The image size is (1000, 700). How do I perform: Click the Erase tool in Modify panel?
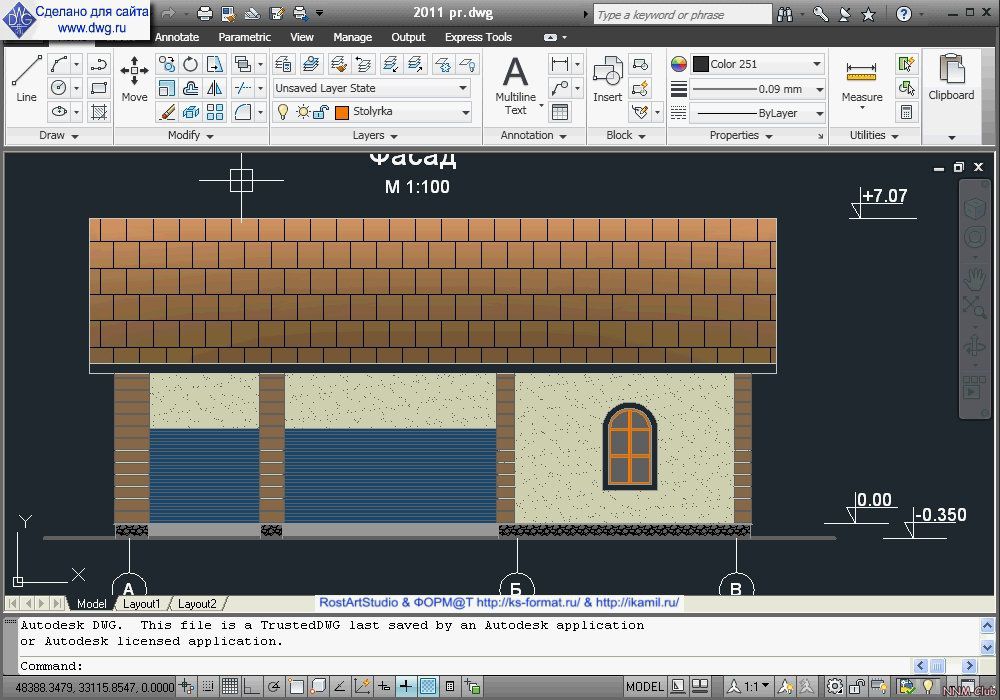(166, 112)
